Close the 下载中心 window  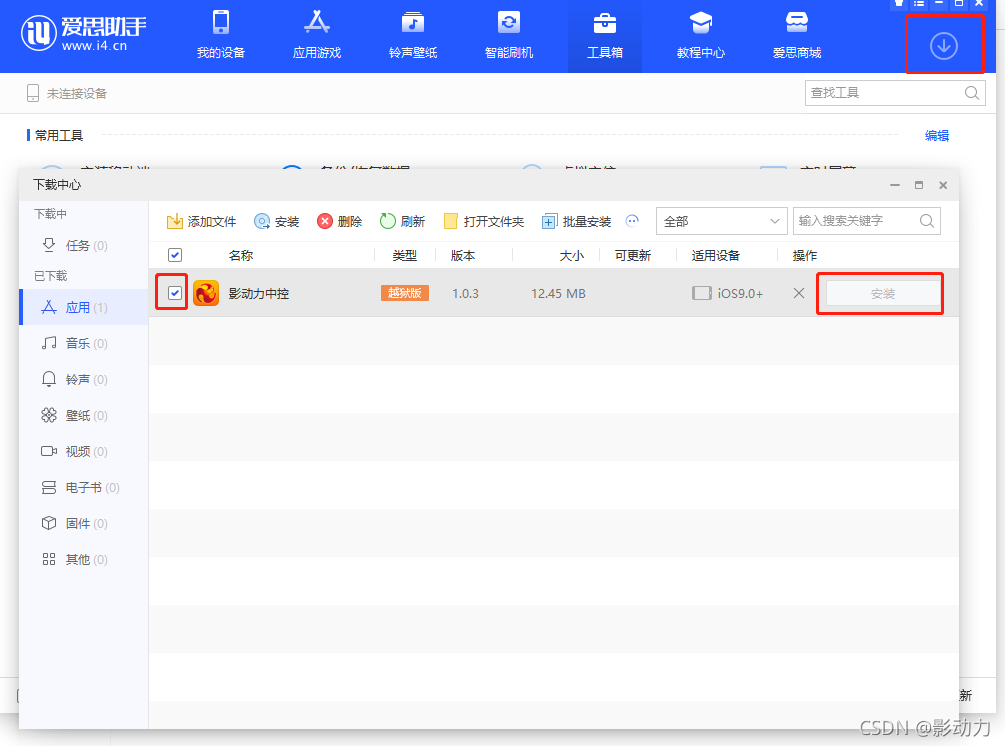point(943,185)
